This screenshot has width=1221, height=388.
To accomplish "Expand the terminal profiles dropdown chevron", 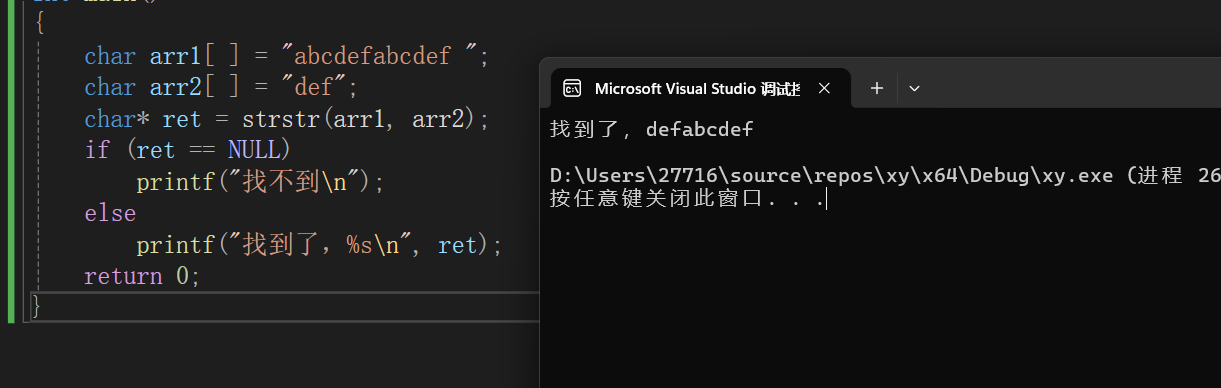I will [x=914, y=88].
